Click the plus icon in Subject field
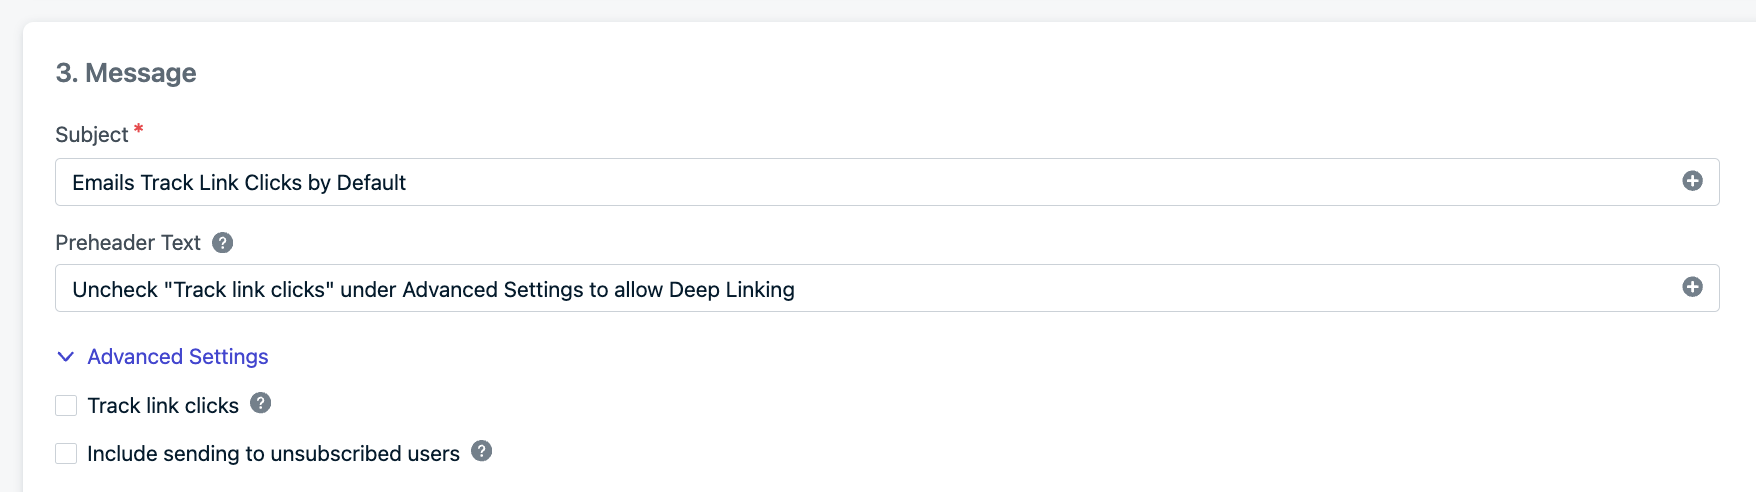Image resolution: width=1756 pixels, height=492 pixels. [1692, 181]
